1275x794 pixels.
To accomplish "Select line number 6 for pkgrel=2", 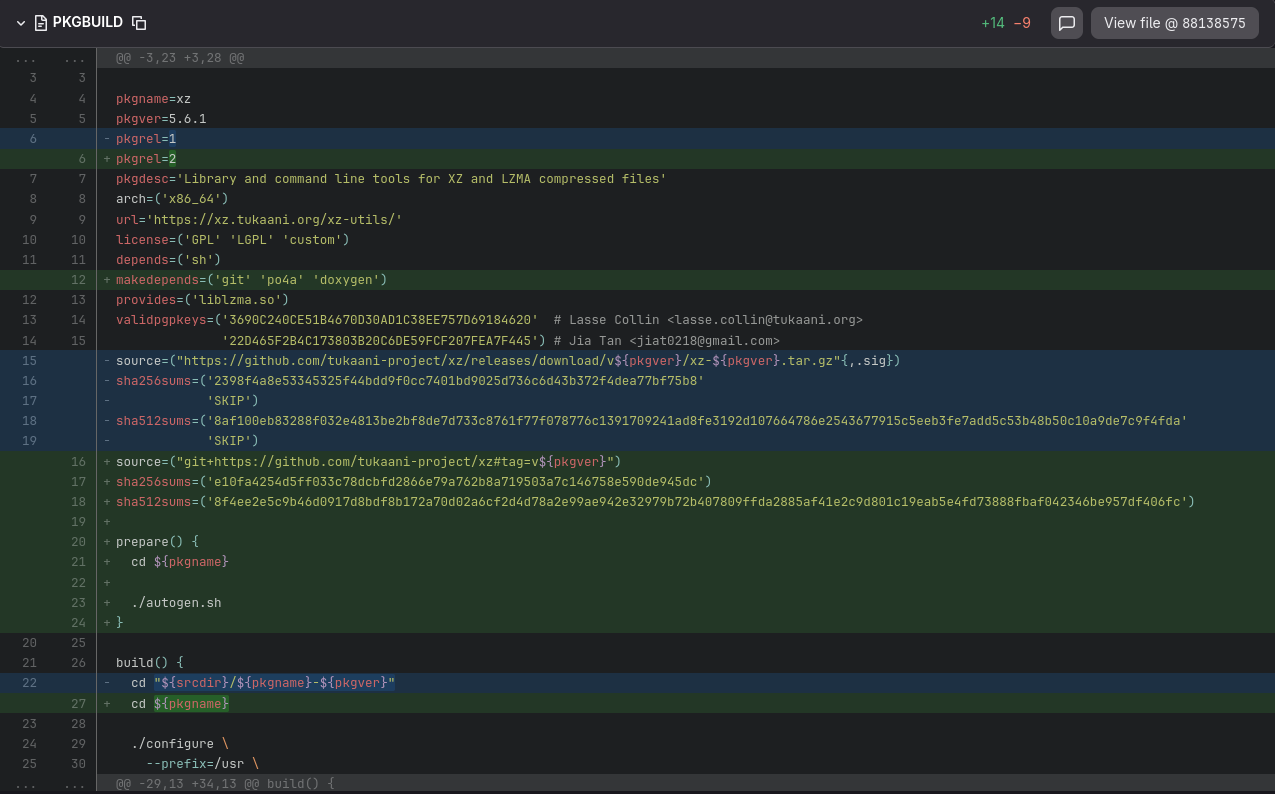I will click(79, 158).
